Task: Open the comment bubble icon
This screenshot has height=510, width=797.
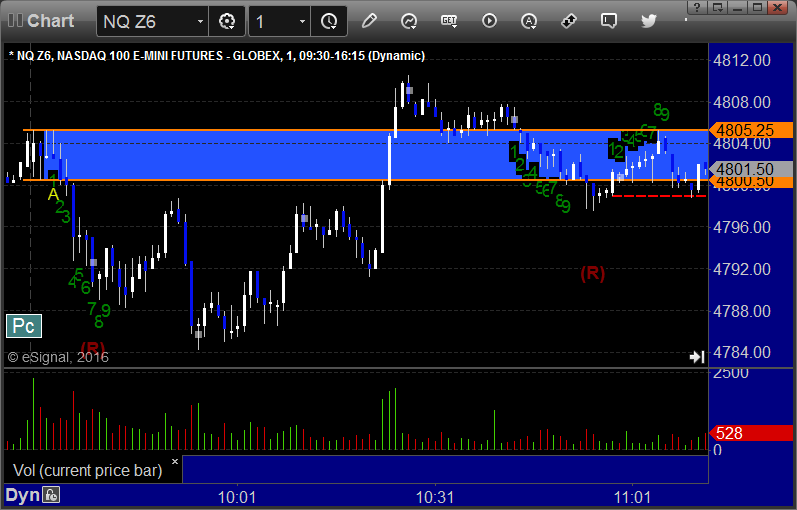Action: pos(608,21)
